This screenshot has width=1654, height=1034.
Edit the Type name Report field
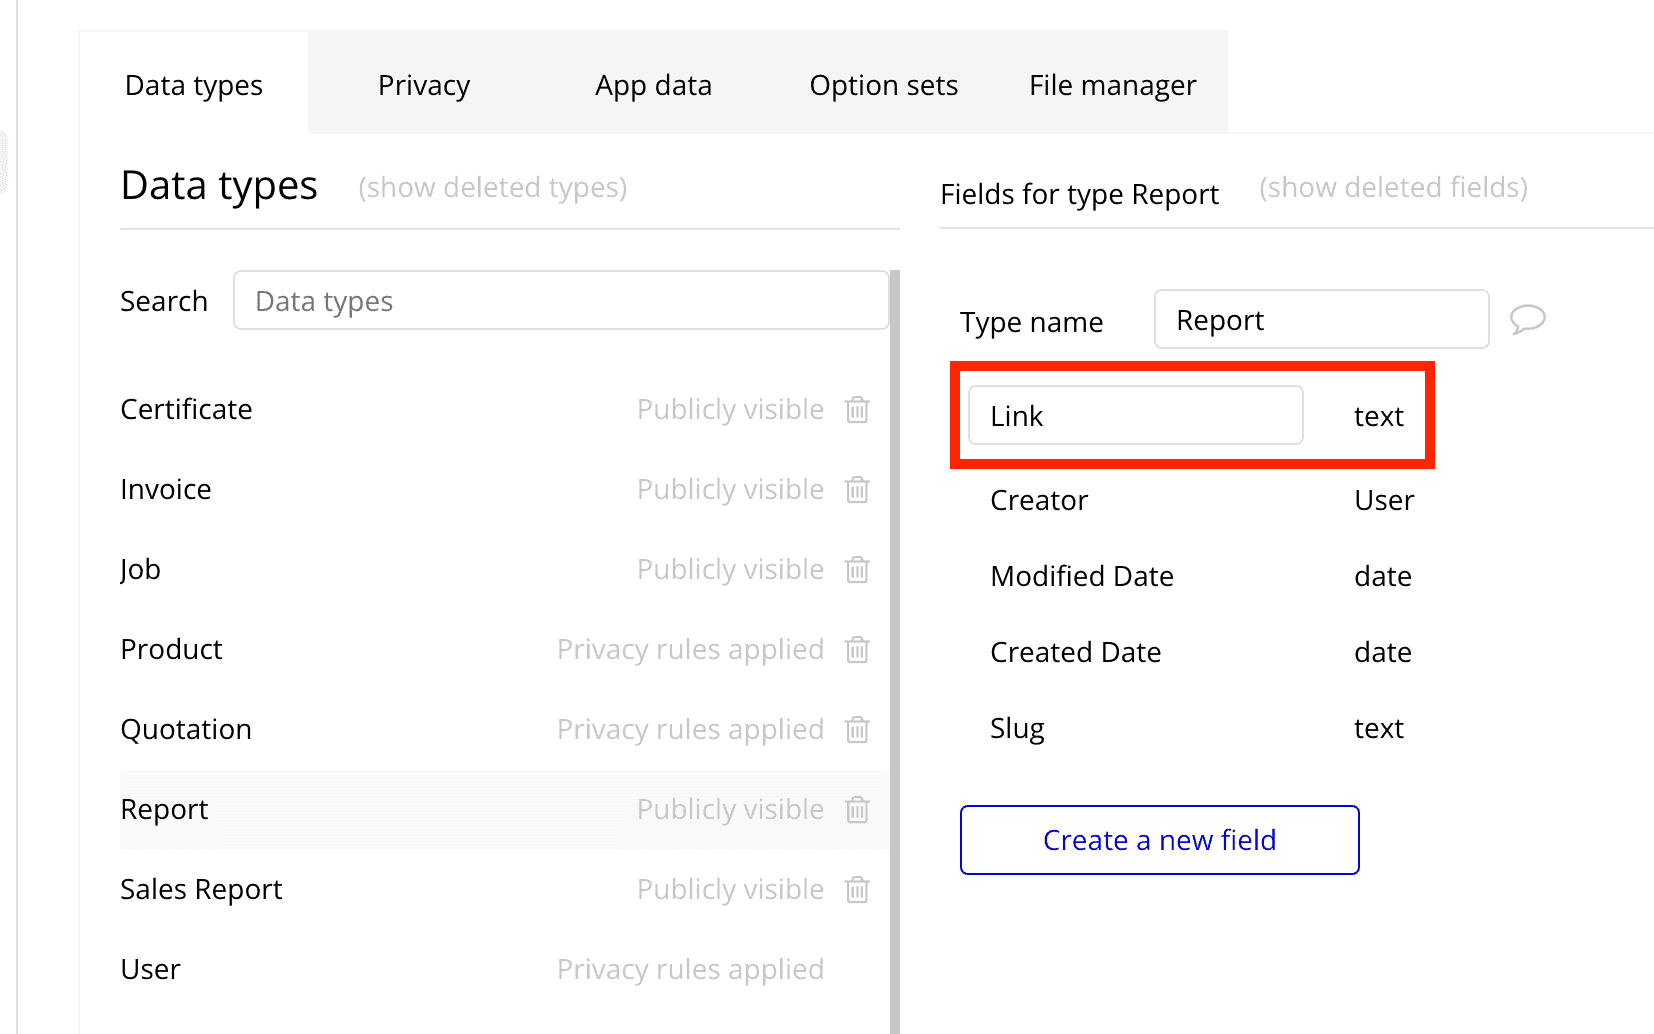coord(1320,320)
